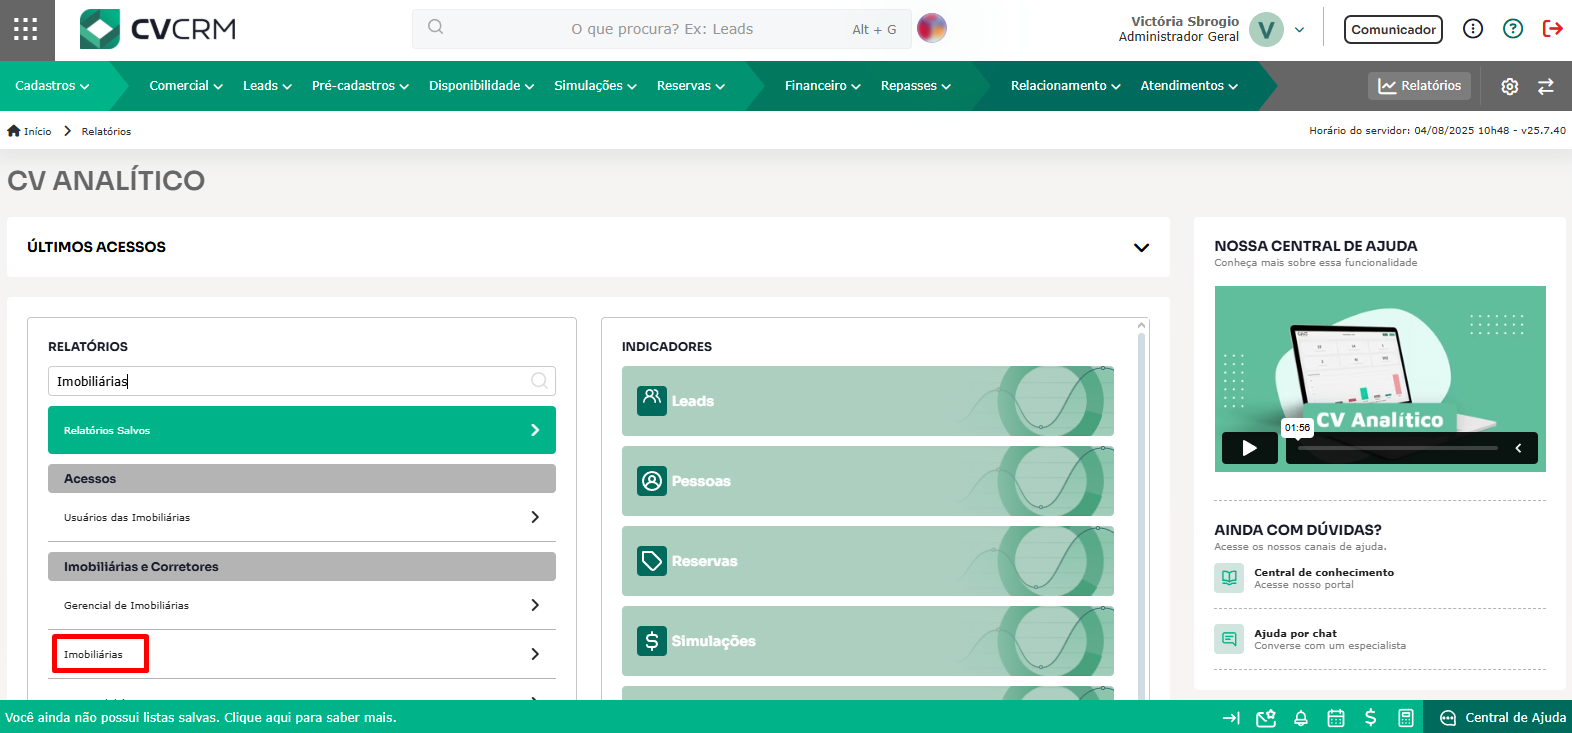This screenshot has width=1572, height=733.
Task: Open the Repasses menu
Action: coord(915,86)
